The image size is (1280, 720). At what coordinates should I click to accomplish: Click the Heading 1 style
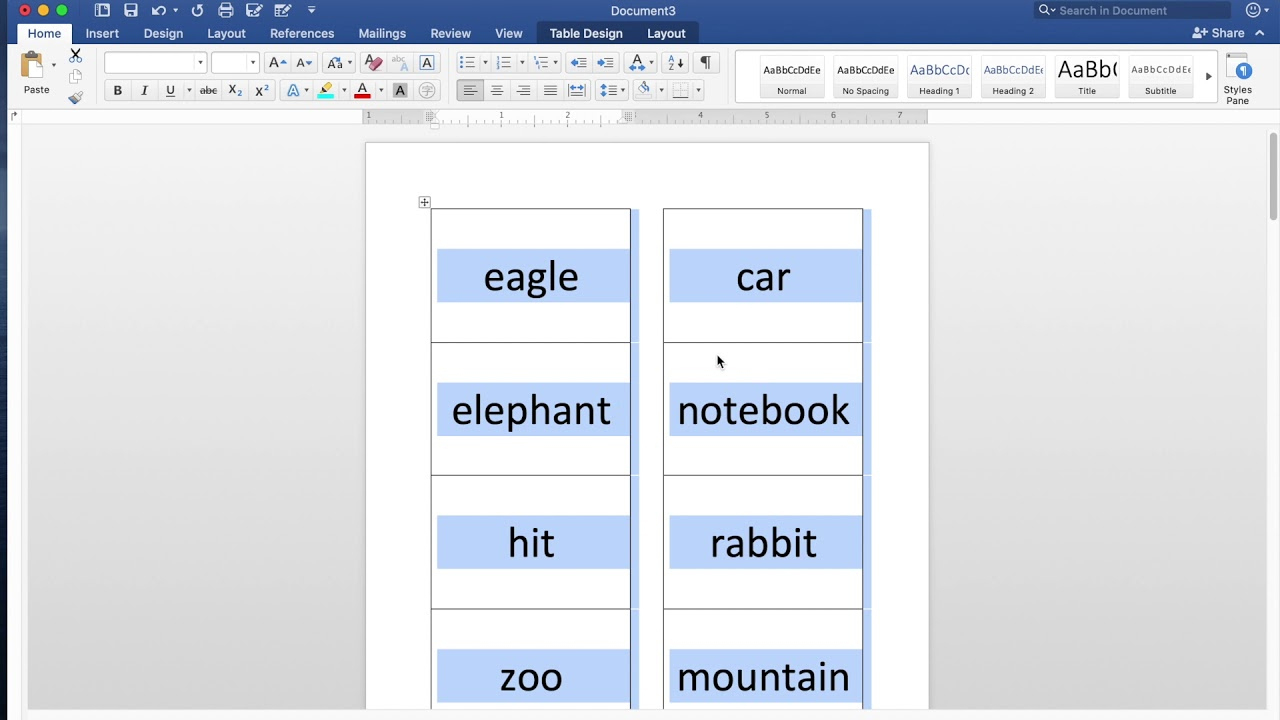click(x=939, y=75)
